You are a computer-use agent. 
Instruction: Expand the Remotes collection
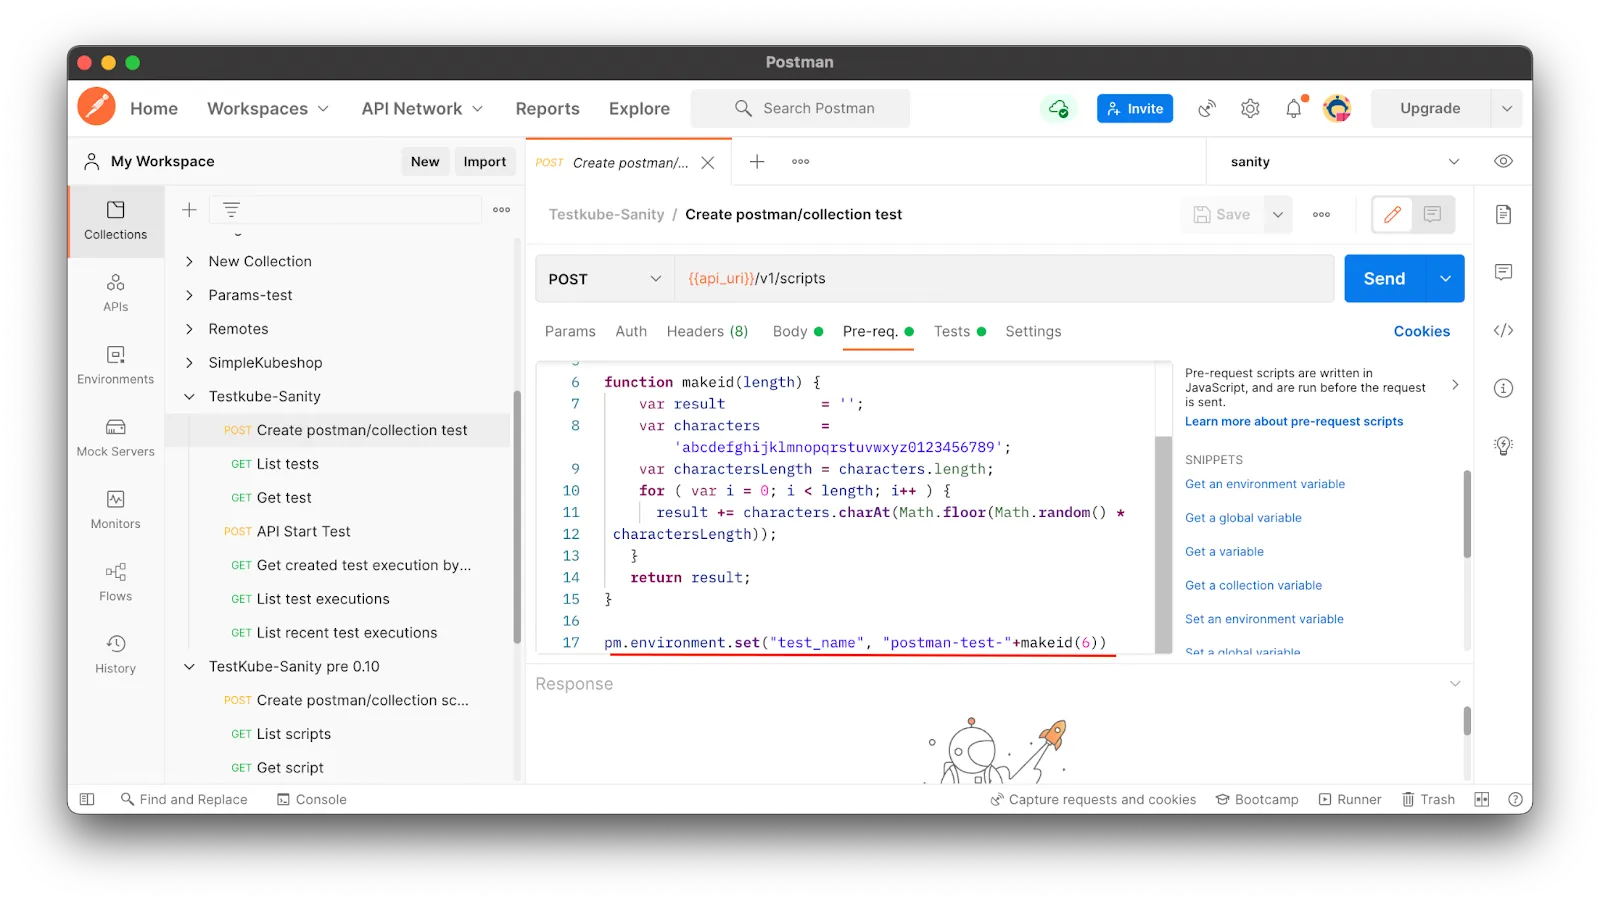pyautogui.click(x=190, y=328)
